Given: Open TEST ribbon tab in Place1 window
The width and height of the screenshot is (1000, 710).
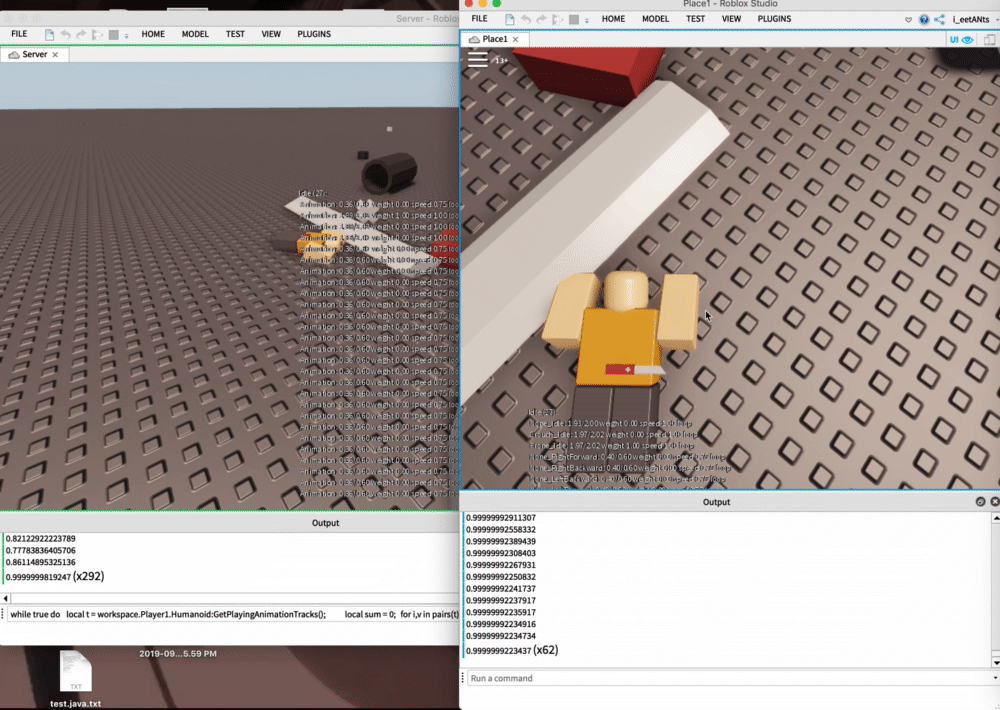Looking at the screenshot, I should 696,18.
